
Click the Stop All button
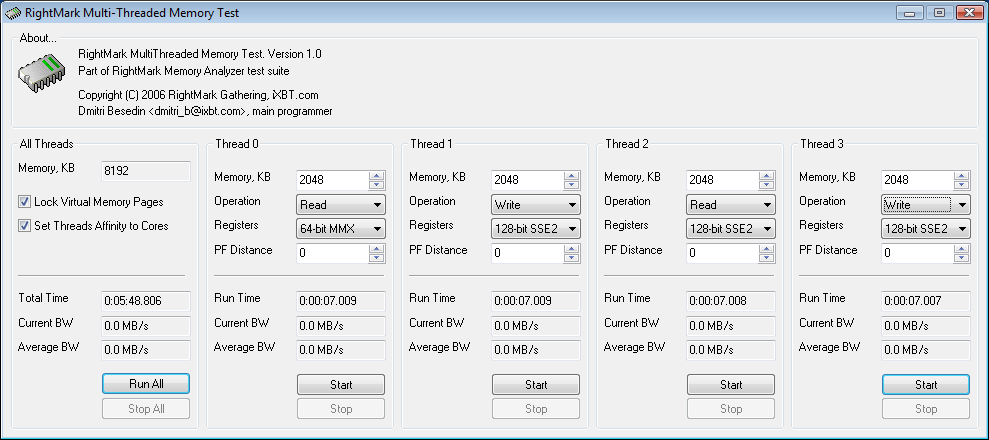(146, 408)
